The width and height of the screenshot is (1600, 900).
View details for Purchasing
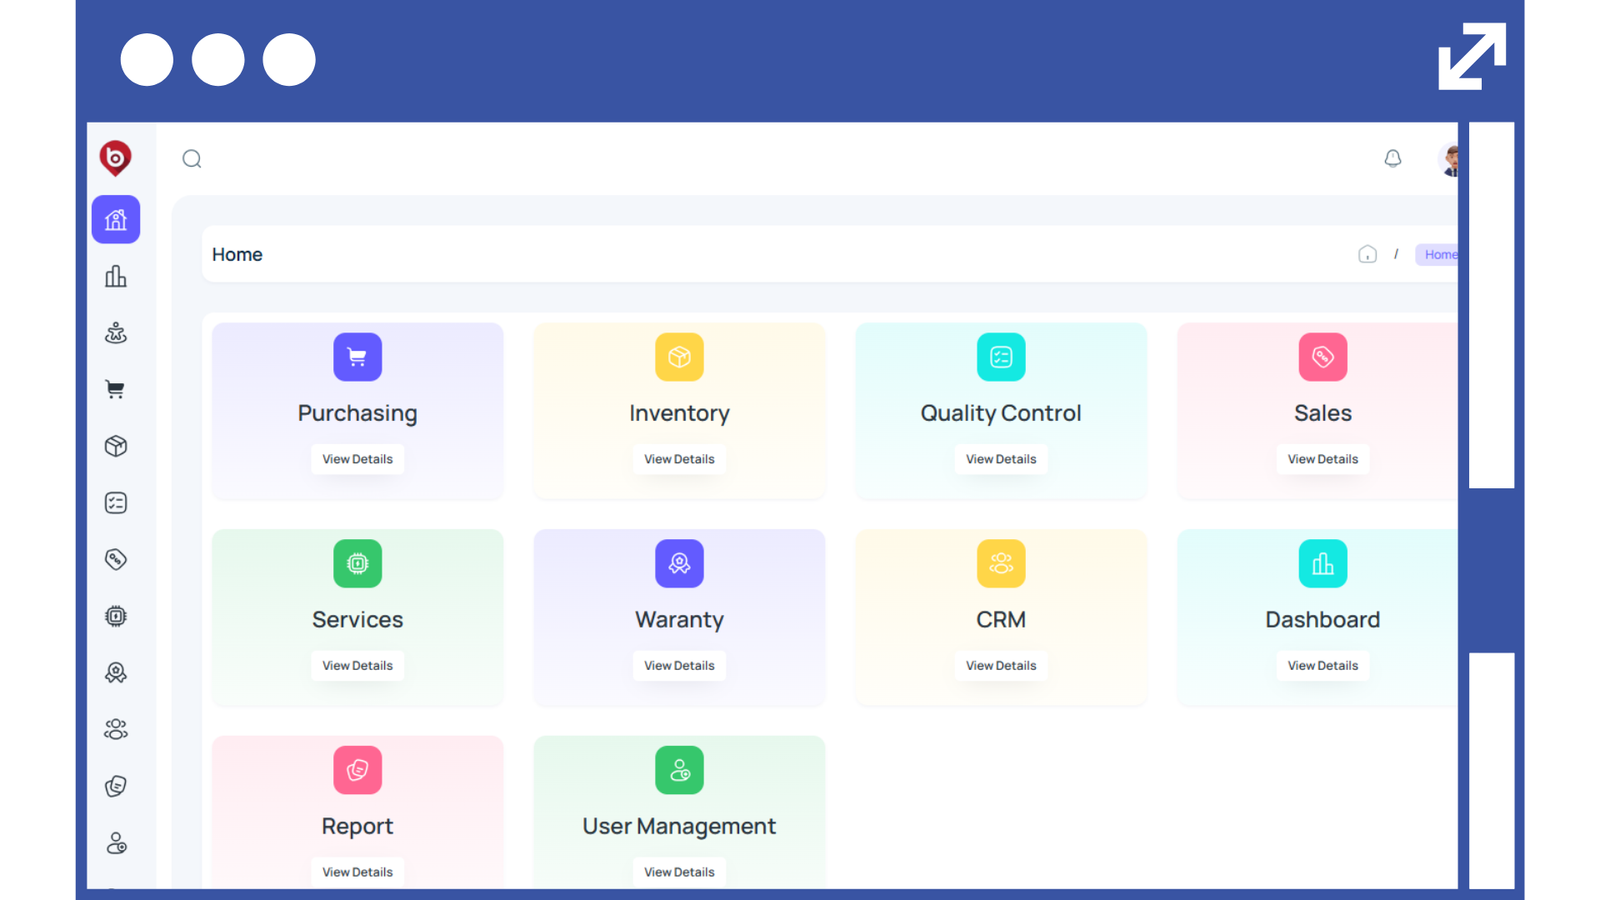pyautogui.click(x=357, y=459)
